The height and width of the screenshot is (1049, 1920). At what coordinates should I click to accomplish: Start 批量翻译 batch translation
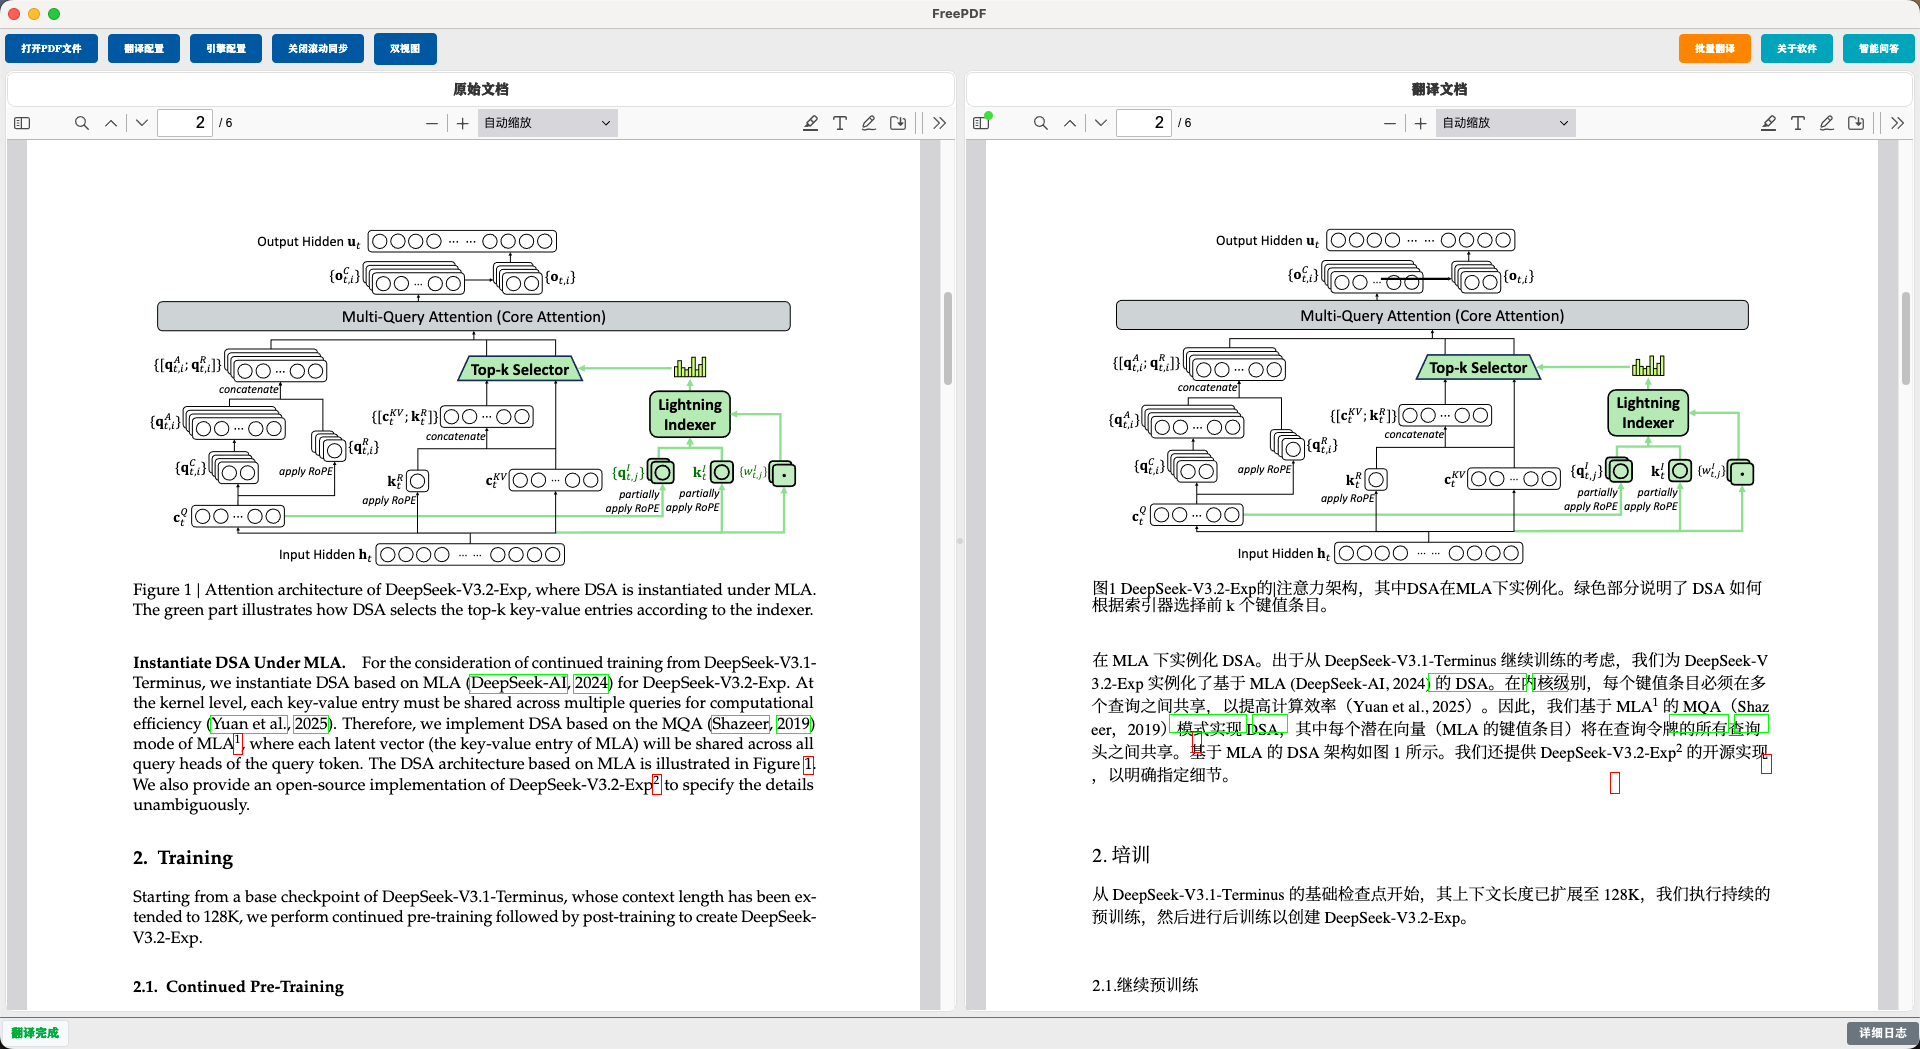[x=1715, y=49]
